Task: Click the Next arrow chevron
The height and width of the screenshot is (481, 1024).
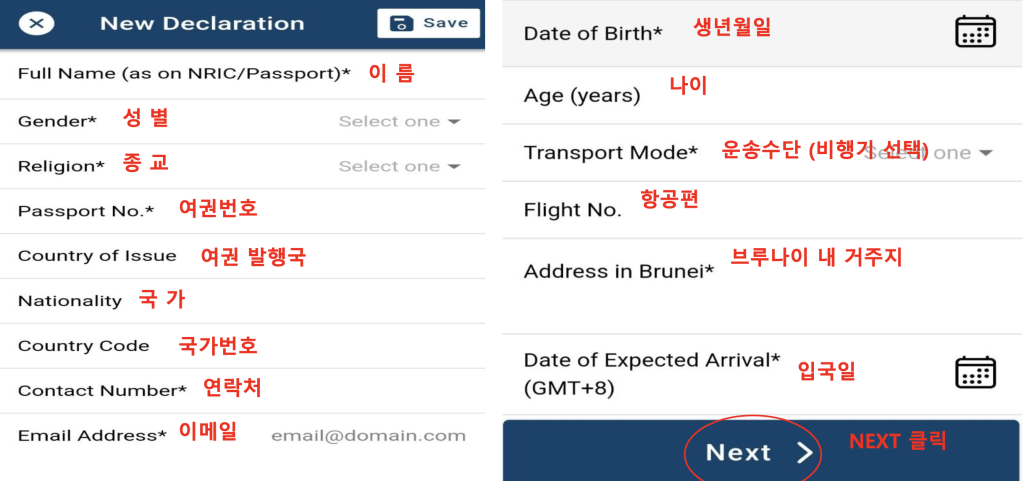Action: coord(805,453)
